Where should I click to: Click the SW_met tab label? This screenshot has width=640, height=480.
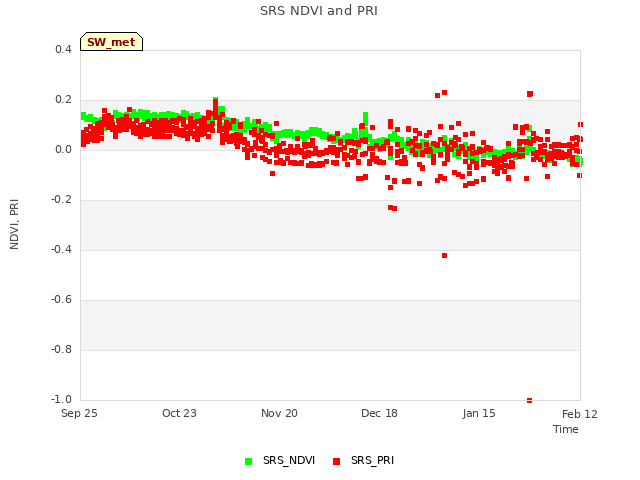tap(111, 42)
